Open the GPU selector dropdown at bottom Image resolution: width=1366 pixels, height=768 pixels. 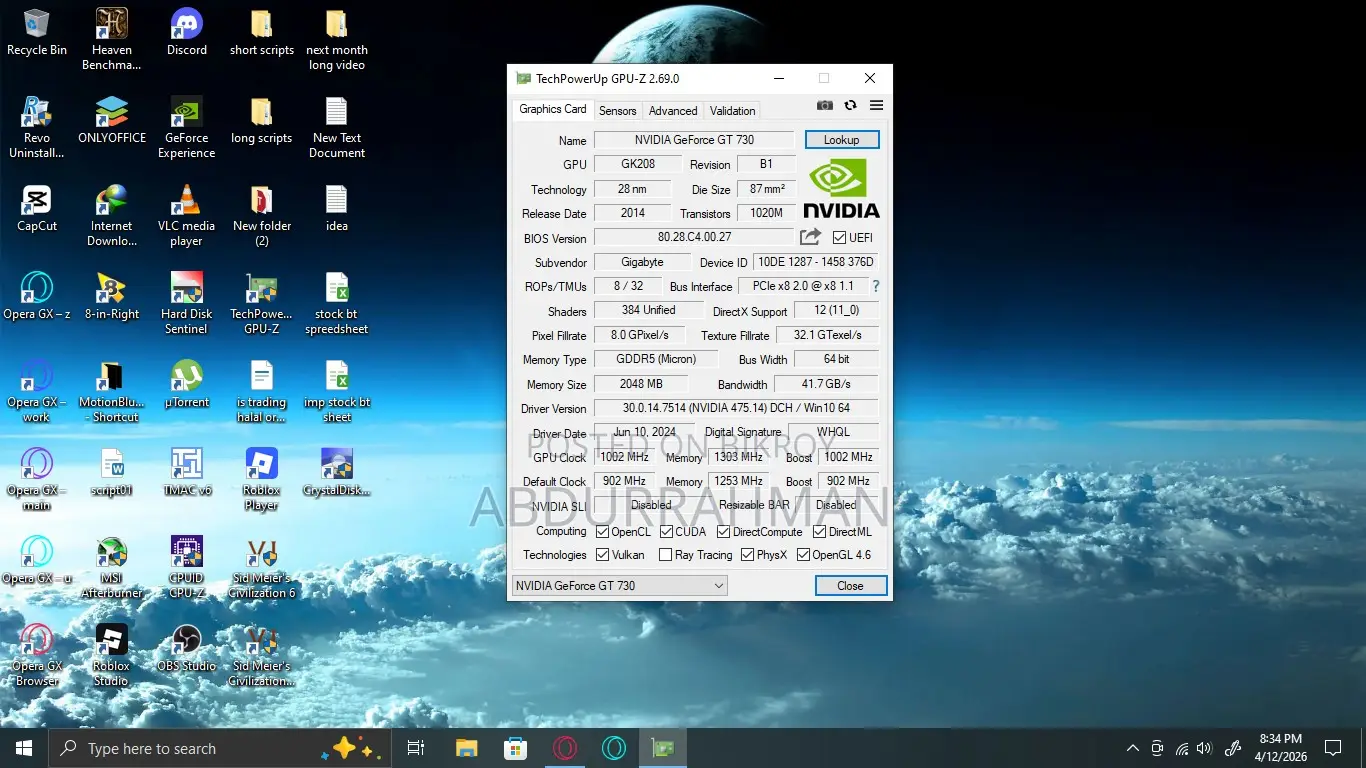tap(619, 586)
